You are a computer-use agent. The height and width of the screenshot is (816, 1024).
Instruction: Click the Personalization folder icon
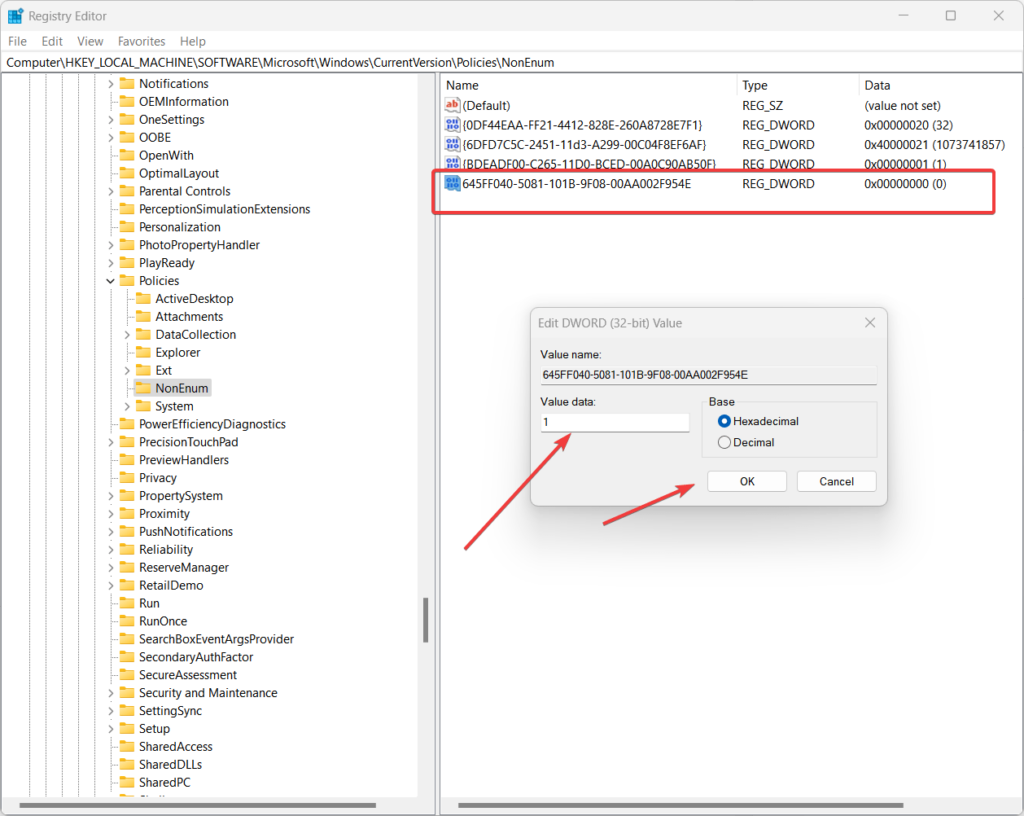pyautogui.click(x=127, y=227)
